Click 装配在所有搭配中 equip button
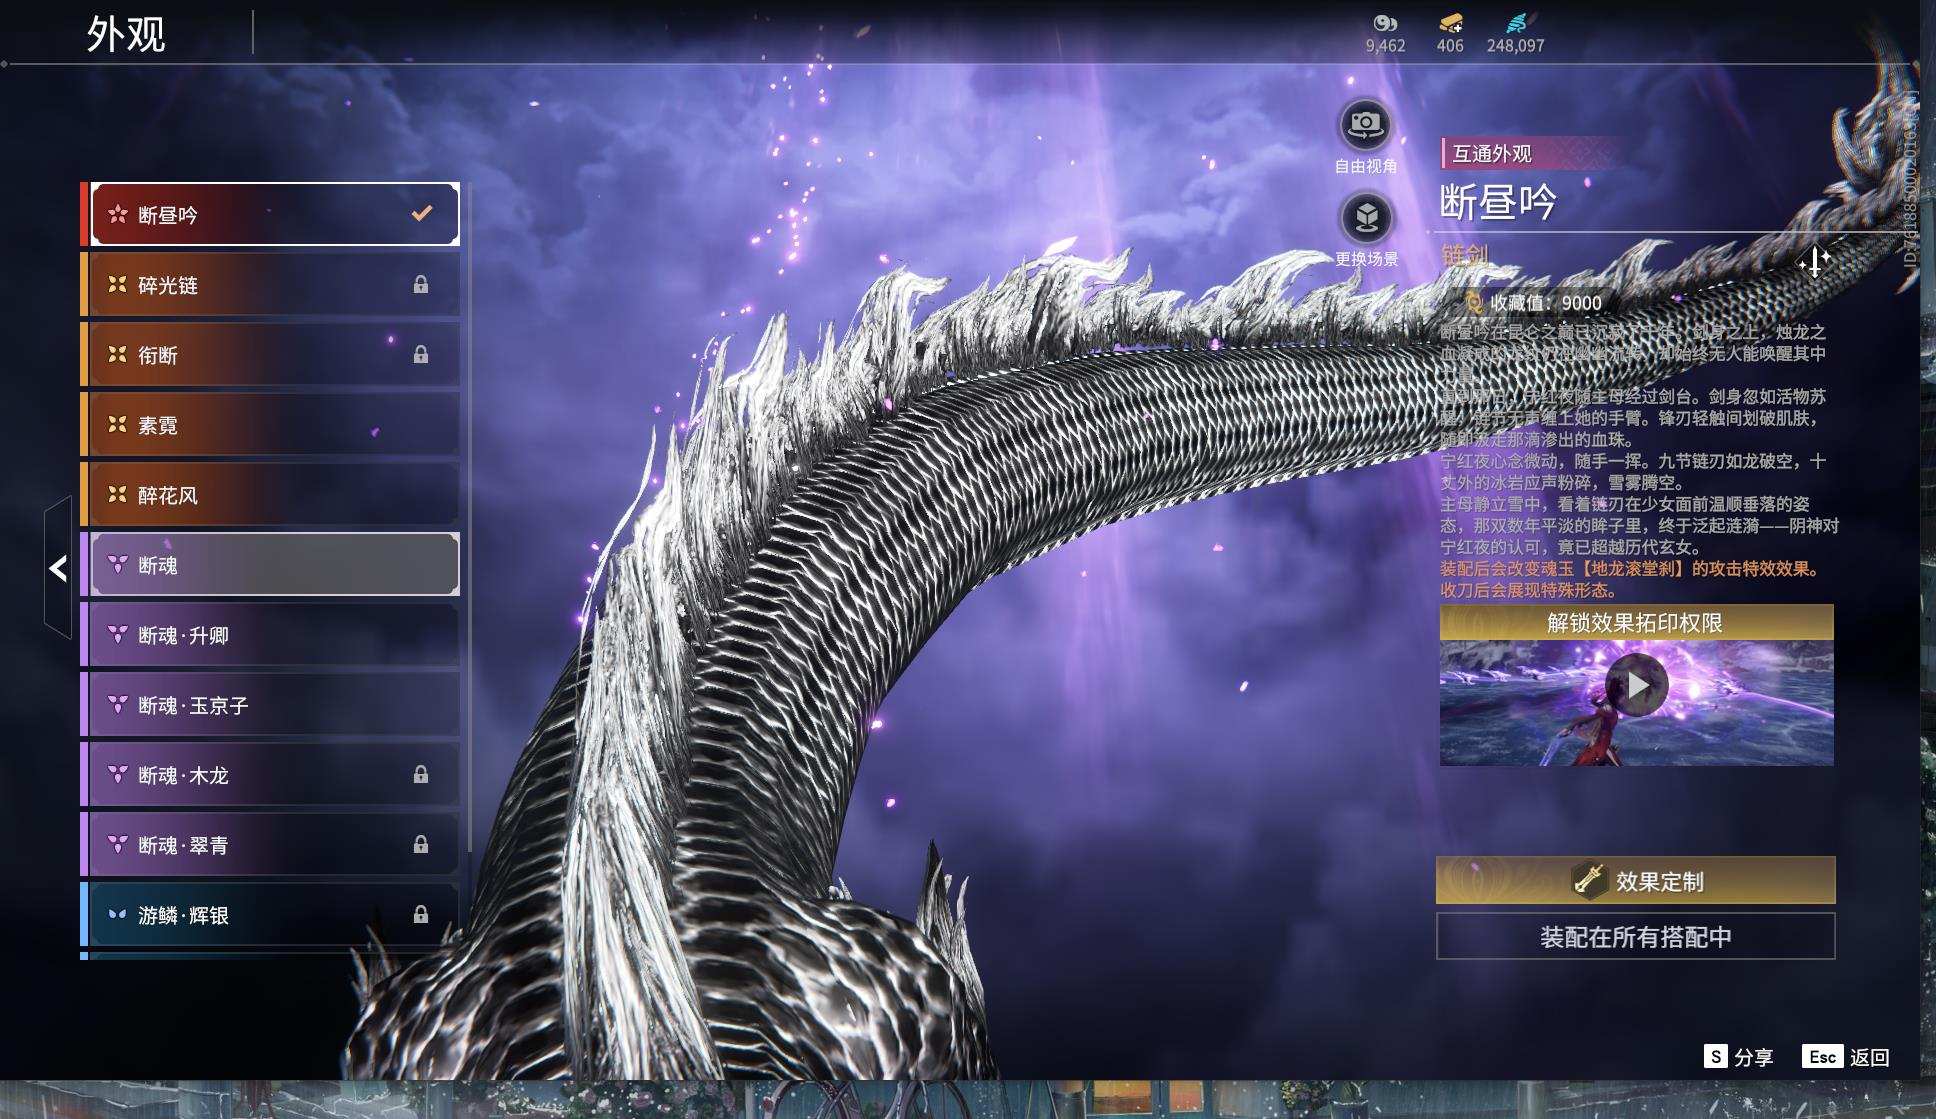 1636,936
